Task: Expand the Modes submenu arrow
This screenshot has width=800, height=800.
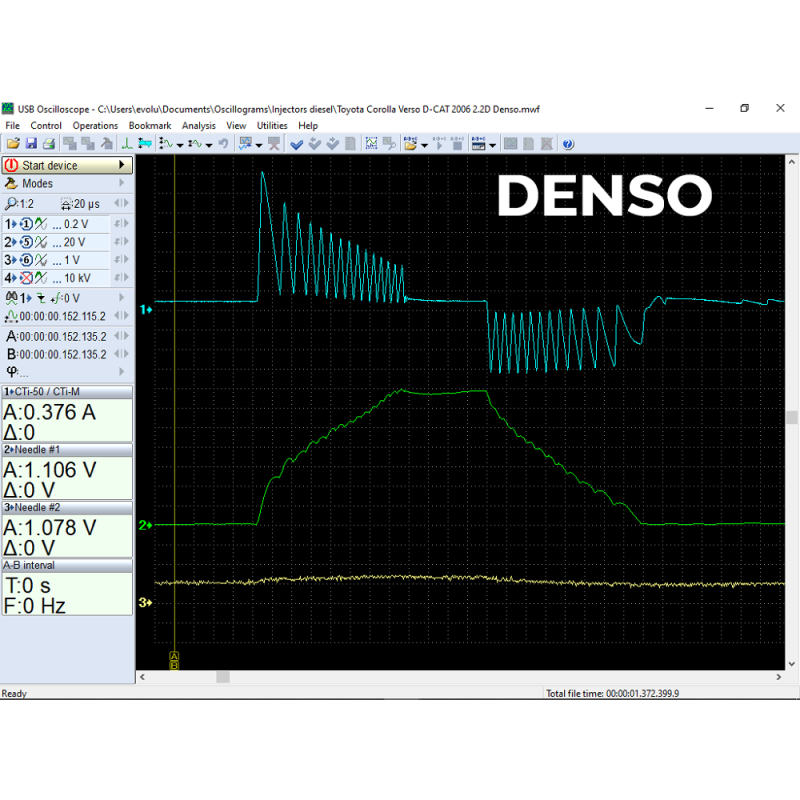Action: click(122, 184)
